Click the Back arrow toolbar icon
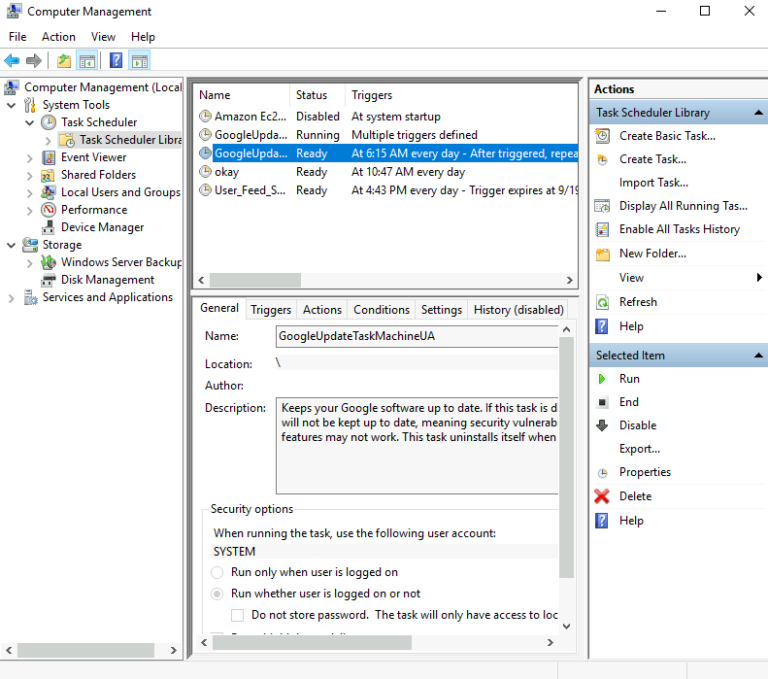768x679 pixels. pos(12,61)
